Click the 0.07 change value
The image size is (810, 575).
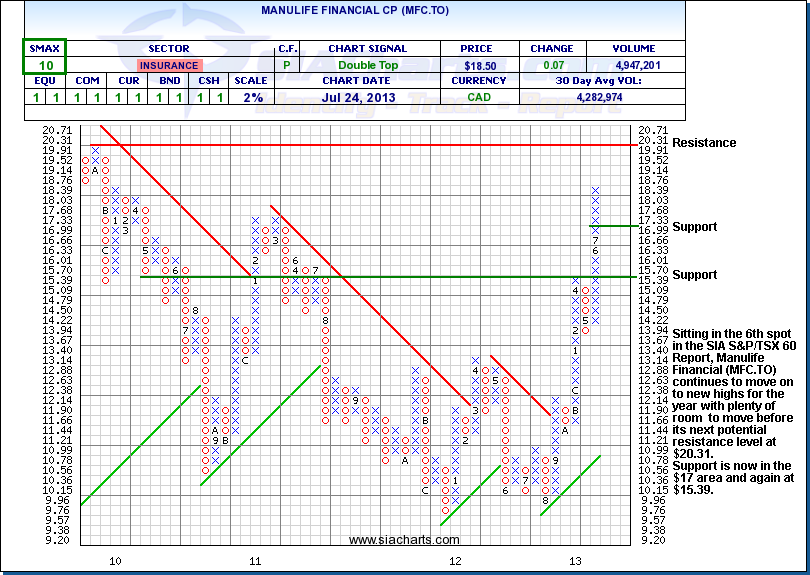pyautogui.click(x=552, y=64)
